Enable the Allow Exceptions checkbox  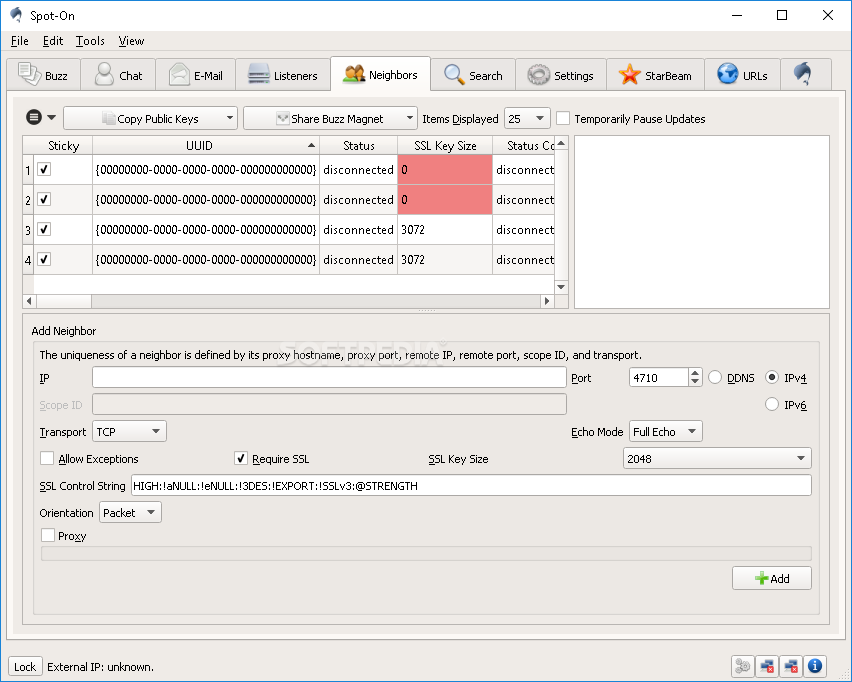[47, 459]
